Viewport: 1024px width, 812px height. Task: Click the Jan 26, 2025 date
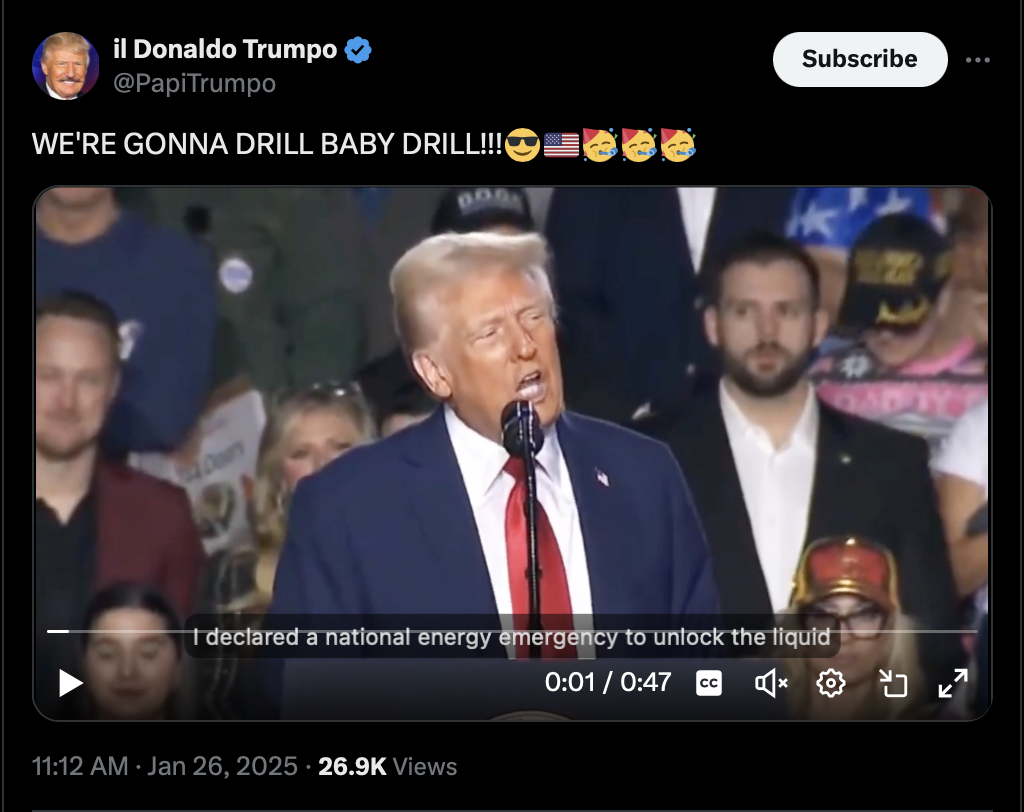point(222,766)
